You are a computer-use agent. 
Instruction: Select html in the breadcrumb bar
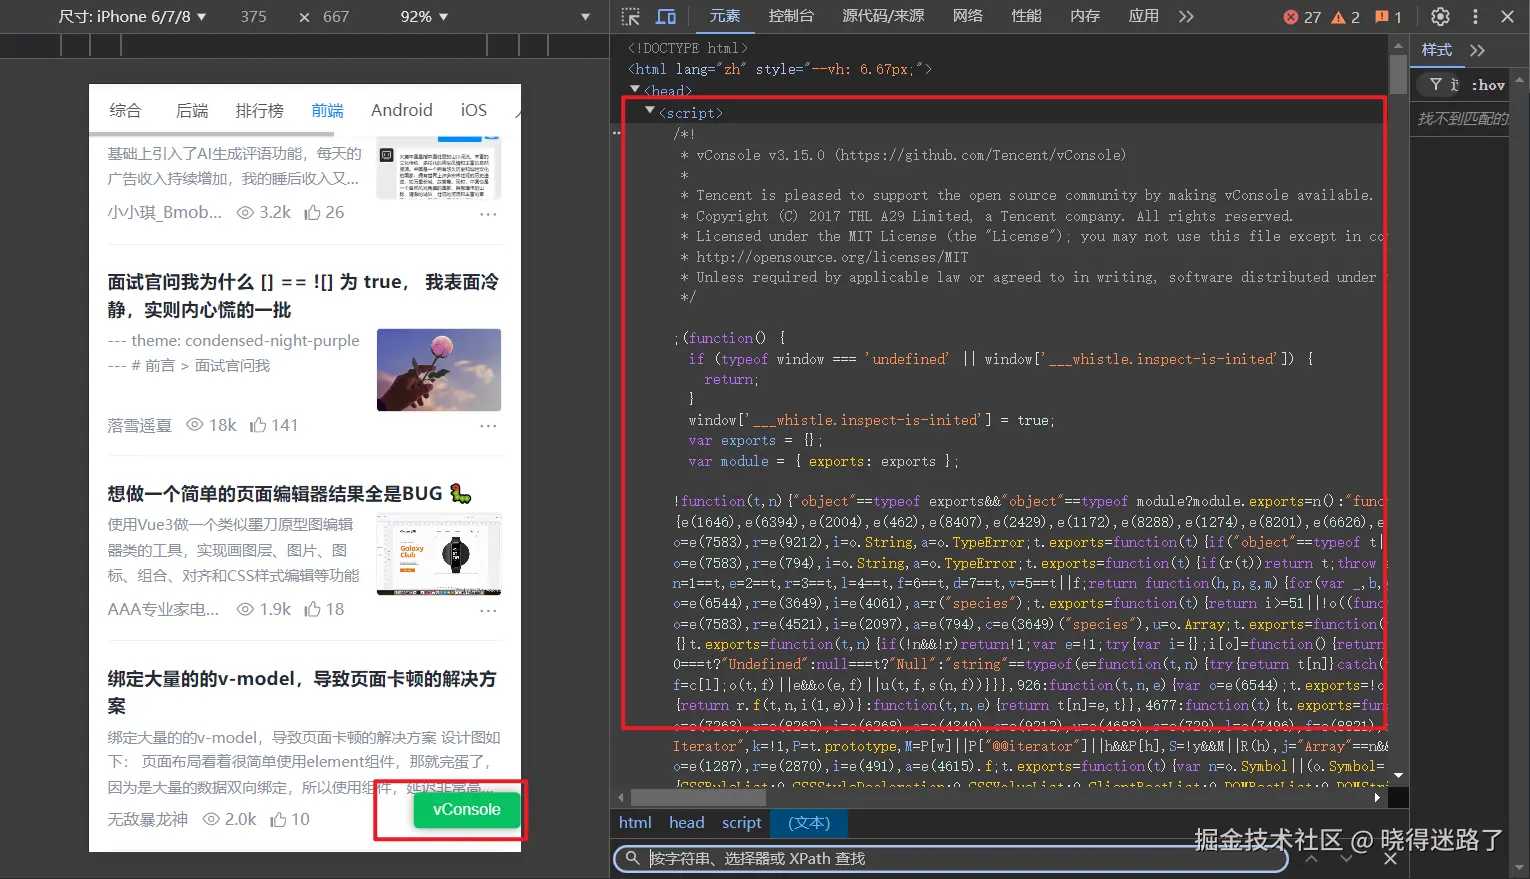tap(635, 822)
